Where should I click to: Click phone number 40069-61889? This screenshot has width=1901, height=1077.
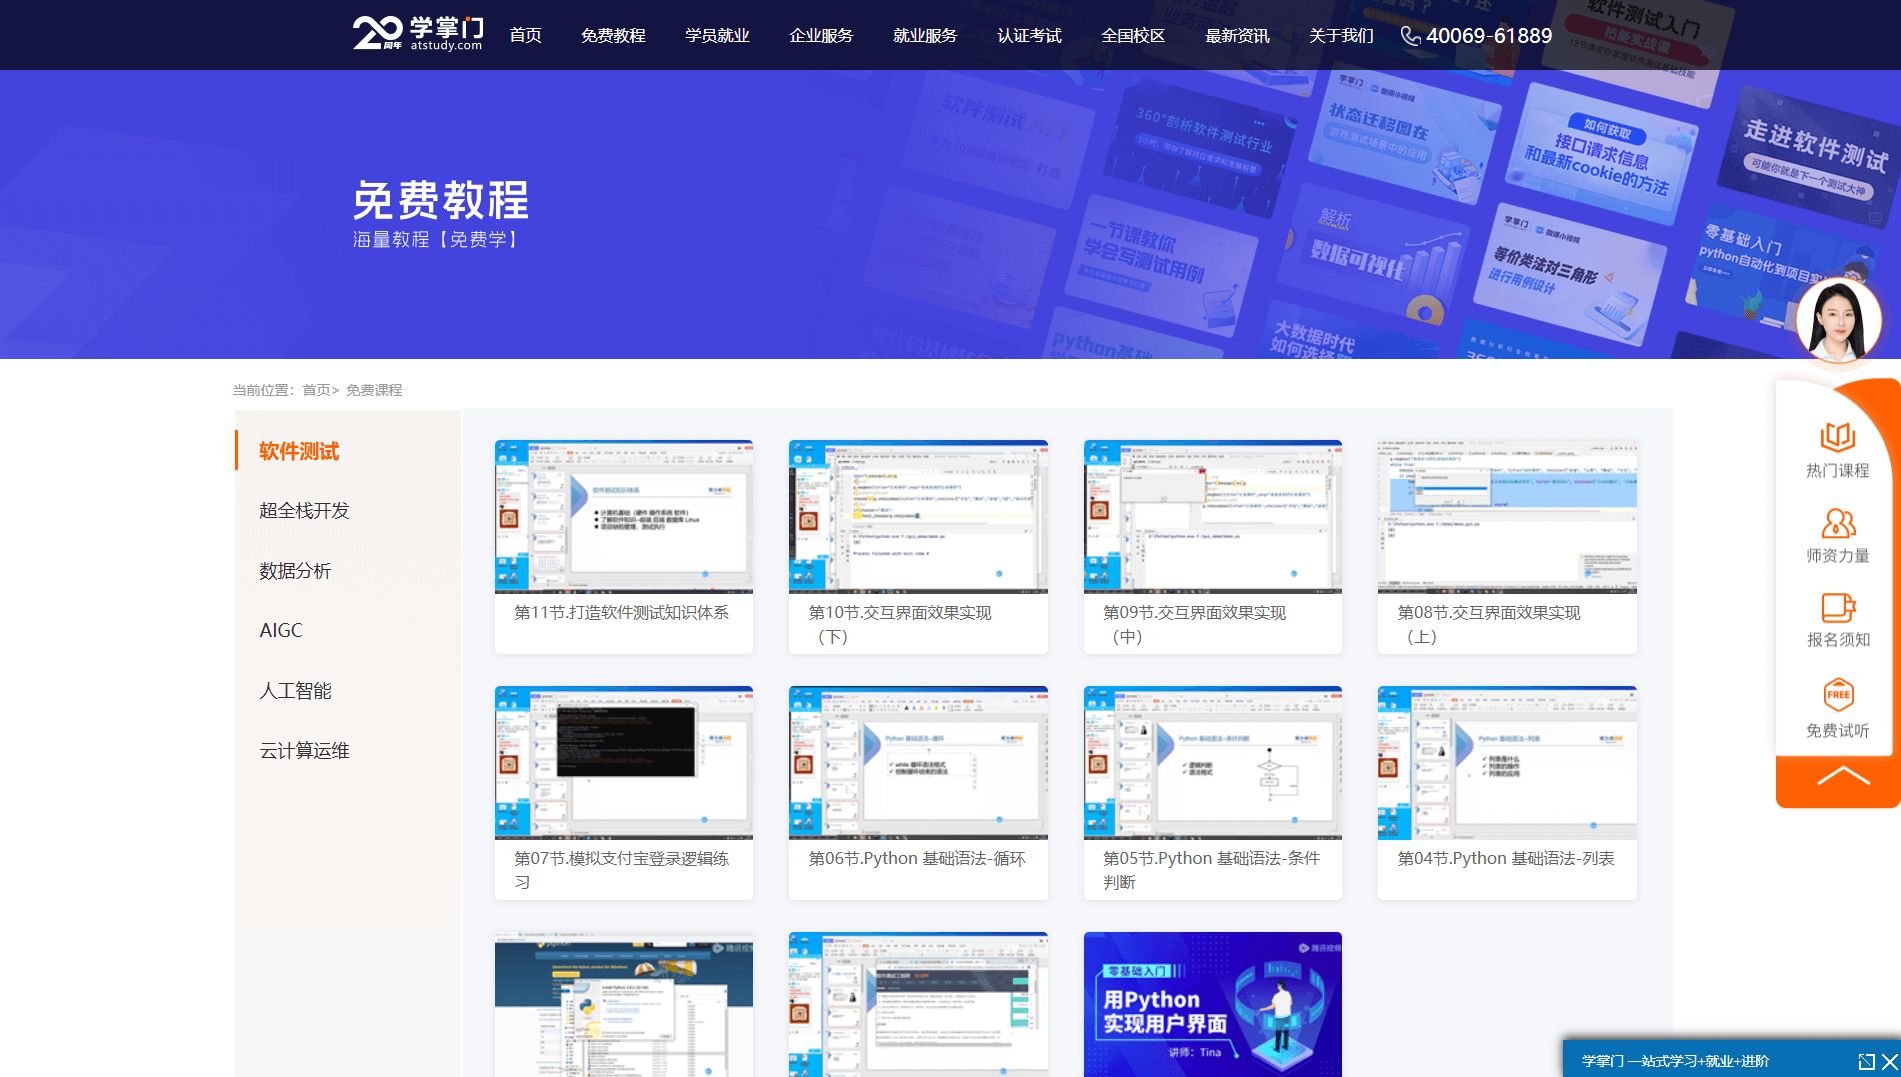(1489, 36)
